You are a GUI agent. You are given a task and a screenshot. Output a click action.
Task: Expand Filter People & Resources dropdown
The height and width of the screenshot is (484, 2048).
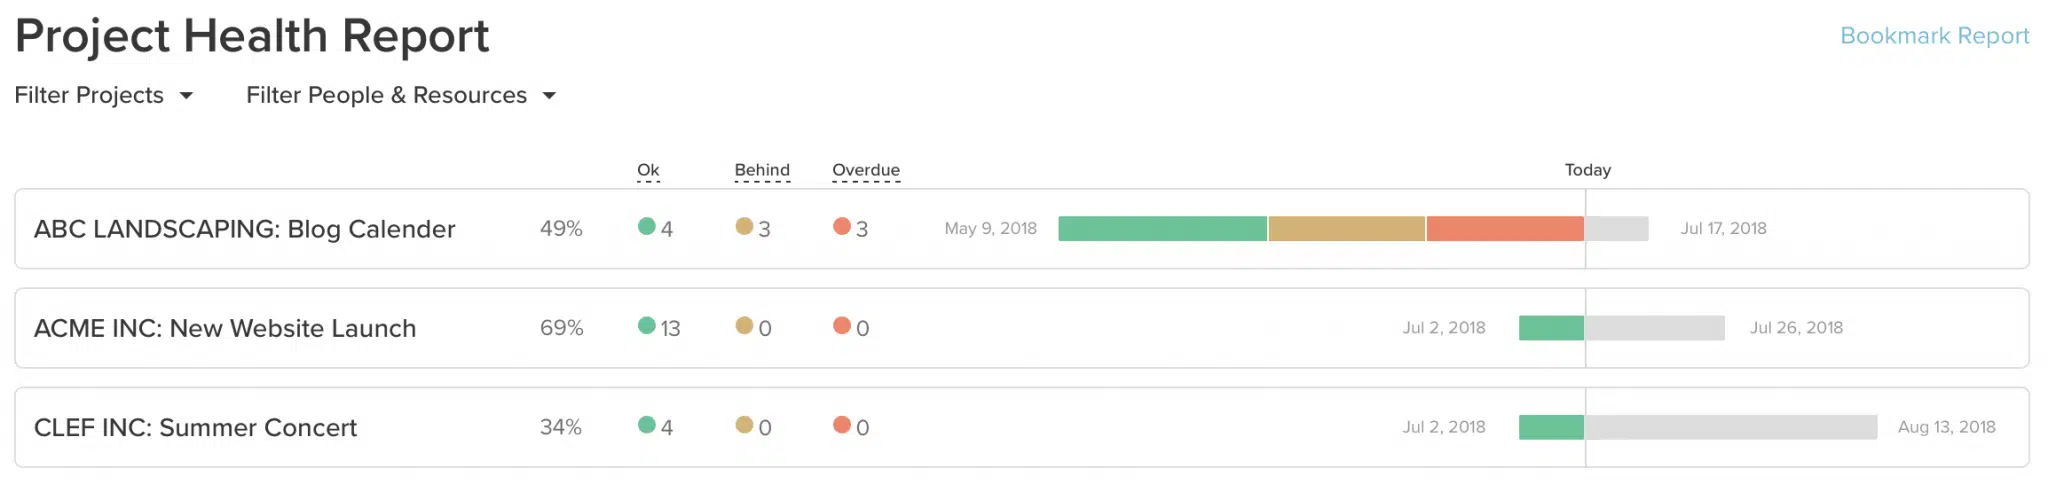coord(400,95)
